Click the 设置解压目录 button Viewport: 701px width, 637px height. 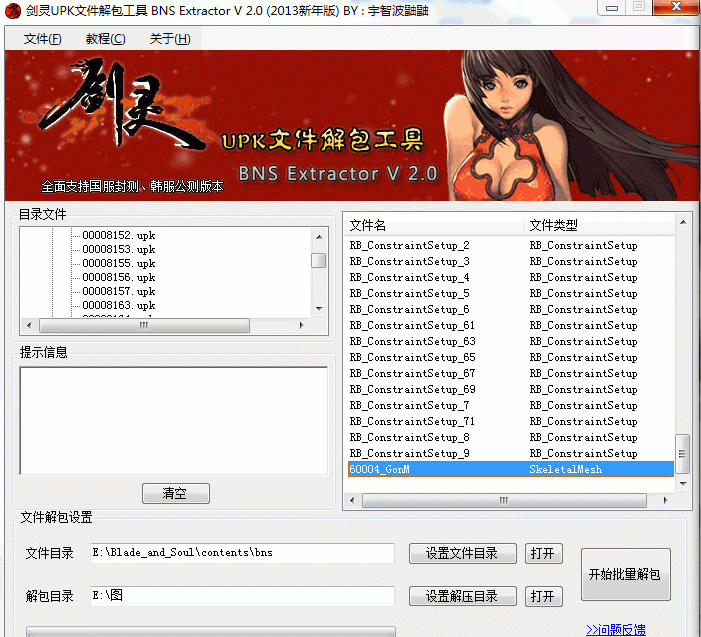[x=463, y=596]
